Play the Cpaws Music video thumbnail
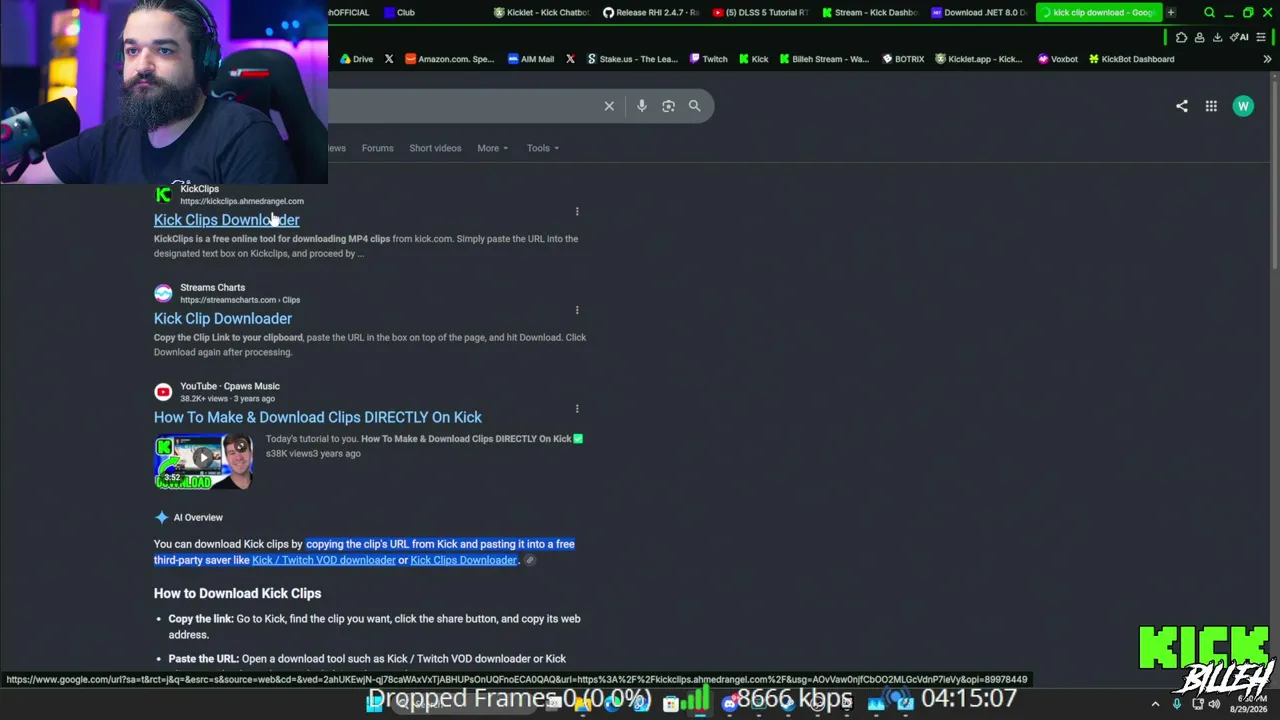Viewport: 1280px width, 720px height. (x=203, y=461)
